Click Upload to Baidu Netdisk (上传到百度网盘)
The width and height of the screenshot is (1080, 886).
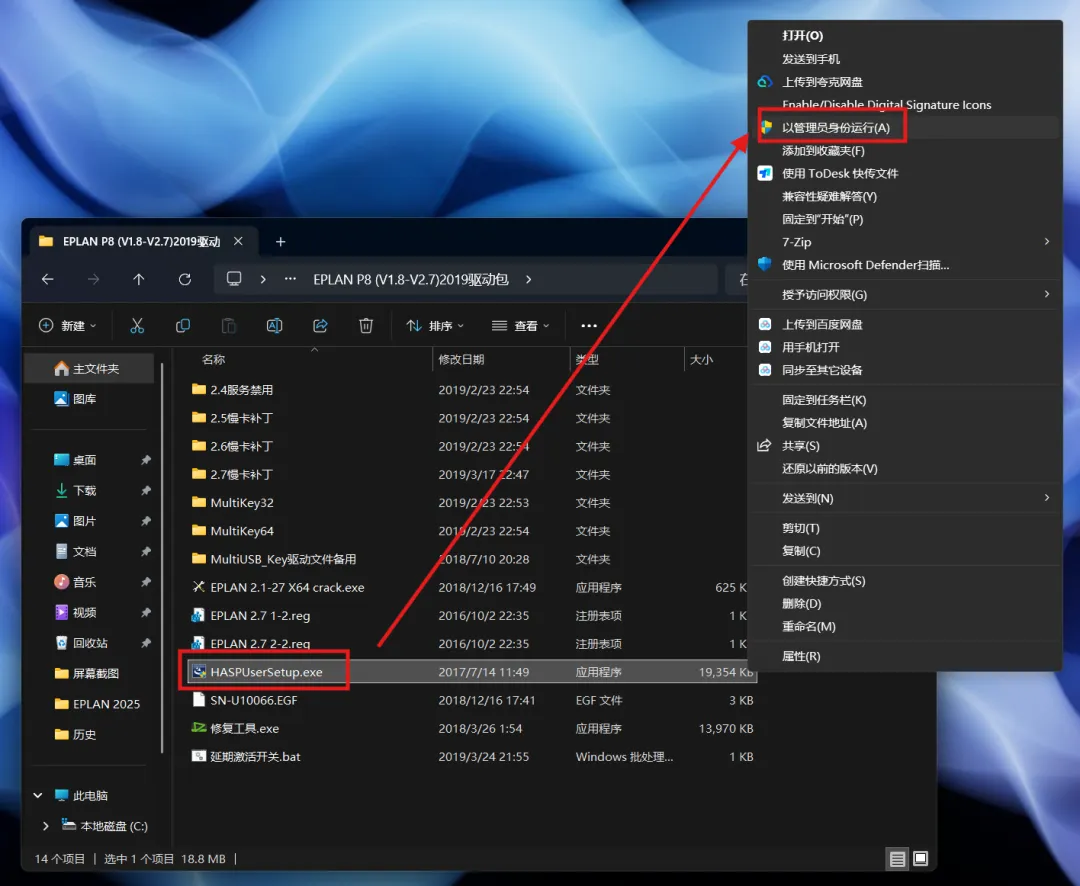(x=904, y=324)
